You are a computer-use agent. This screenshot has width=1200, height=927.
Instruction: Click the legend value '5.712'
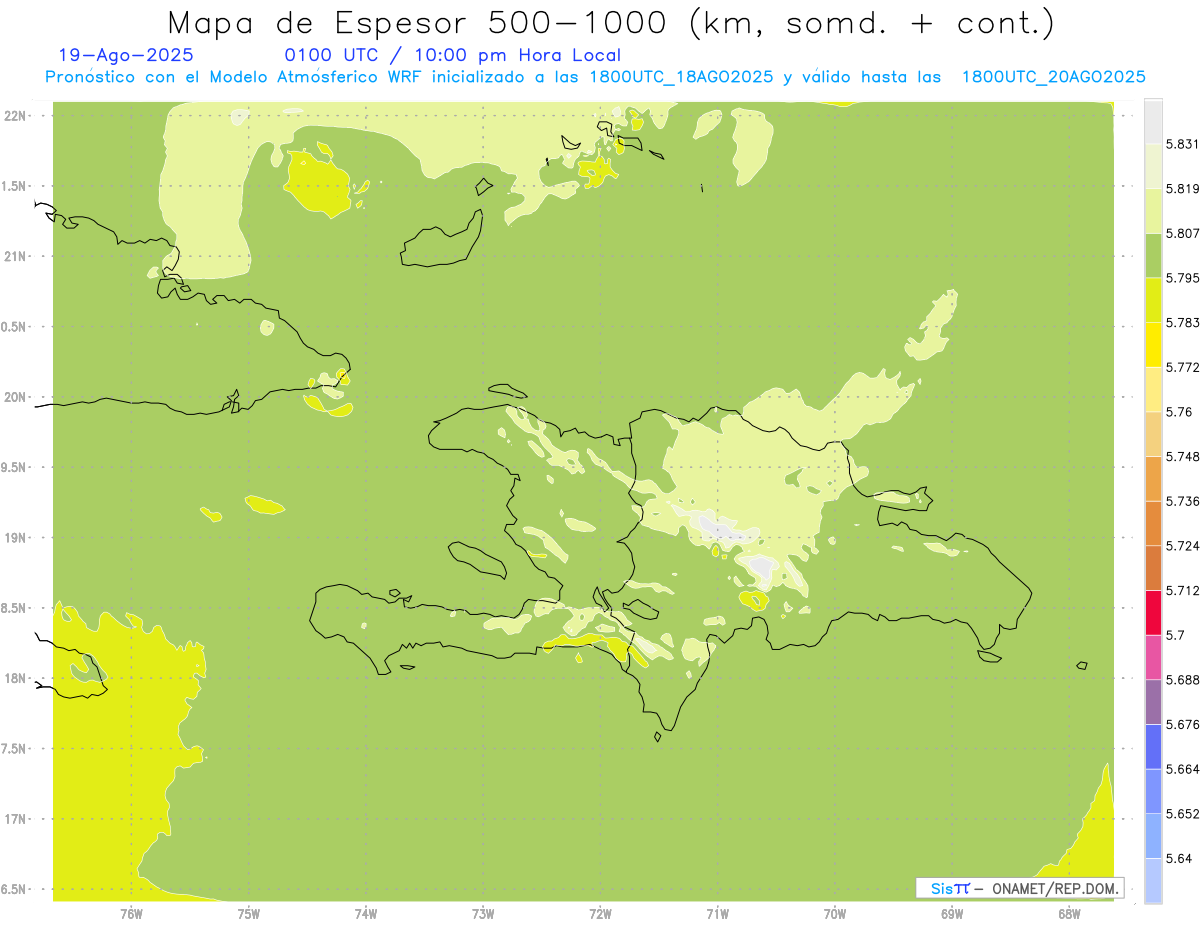[1183, 590]
